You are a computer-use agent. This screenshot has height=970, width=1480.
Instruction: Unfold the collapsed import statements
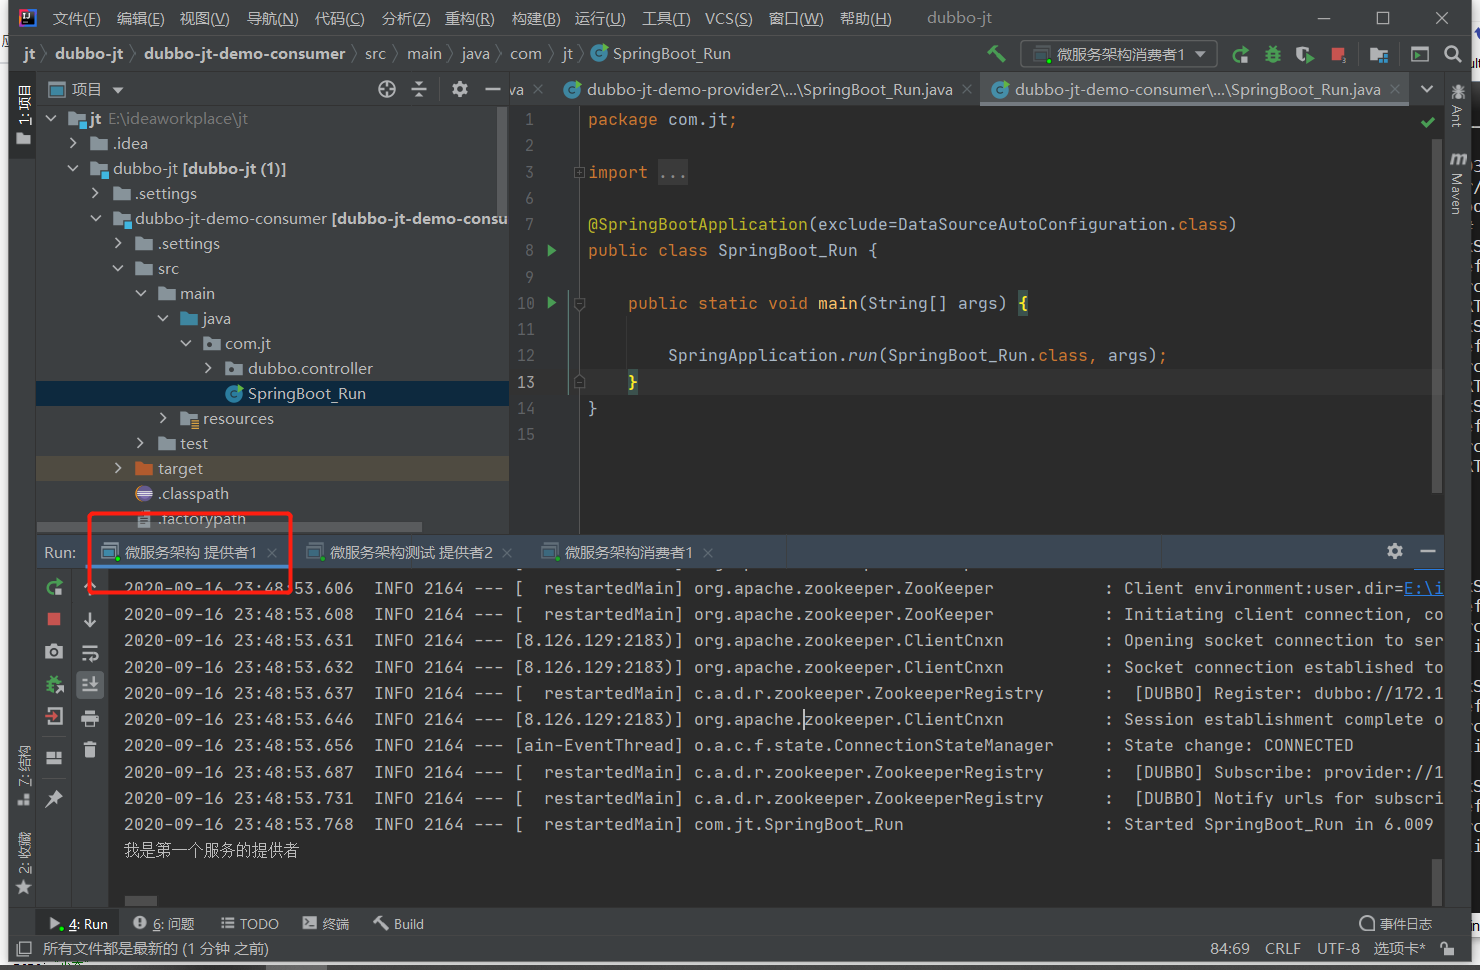click(x=579, y=172)
